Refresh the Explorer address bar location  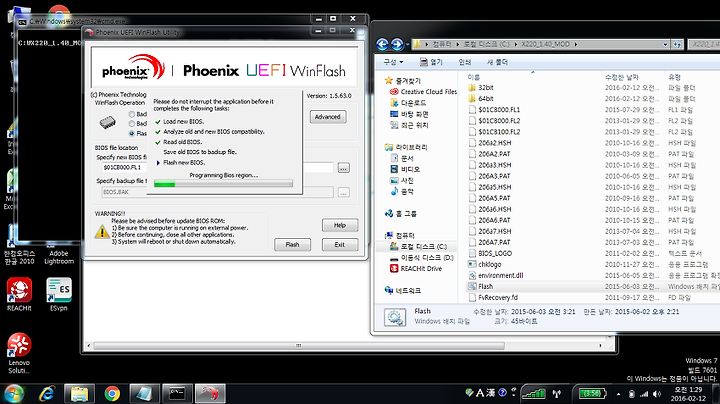click(677, 44)
